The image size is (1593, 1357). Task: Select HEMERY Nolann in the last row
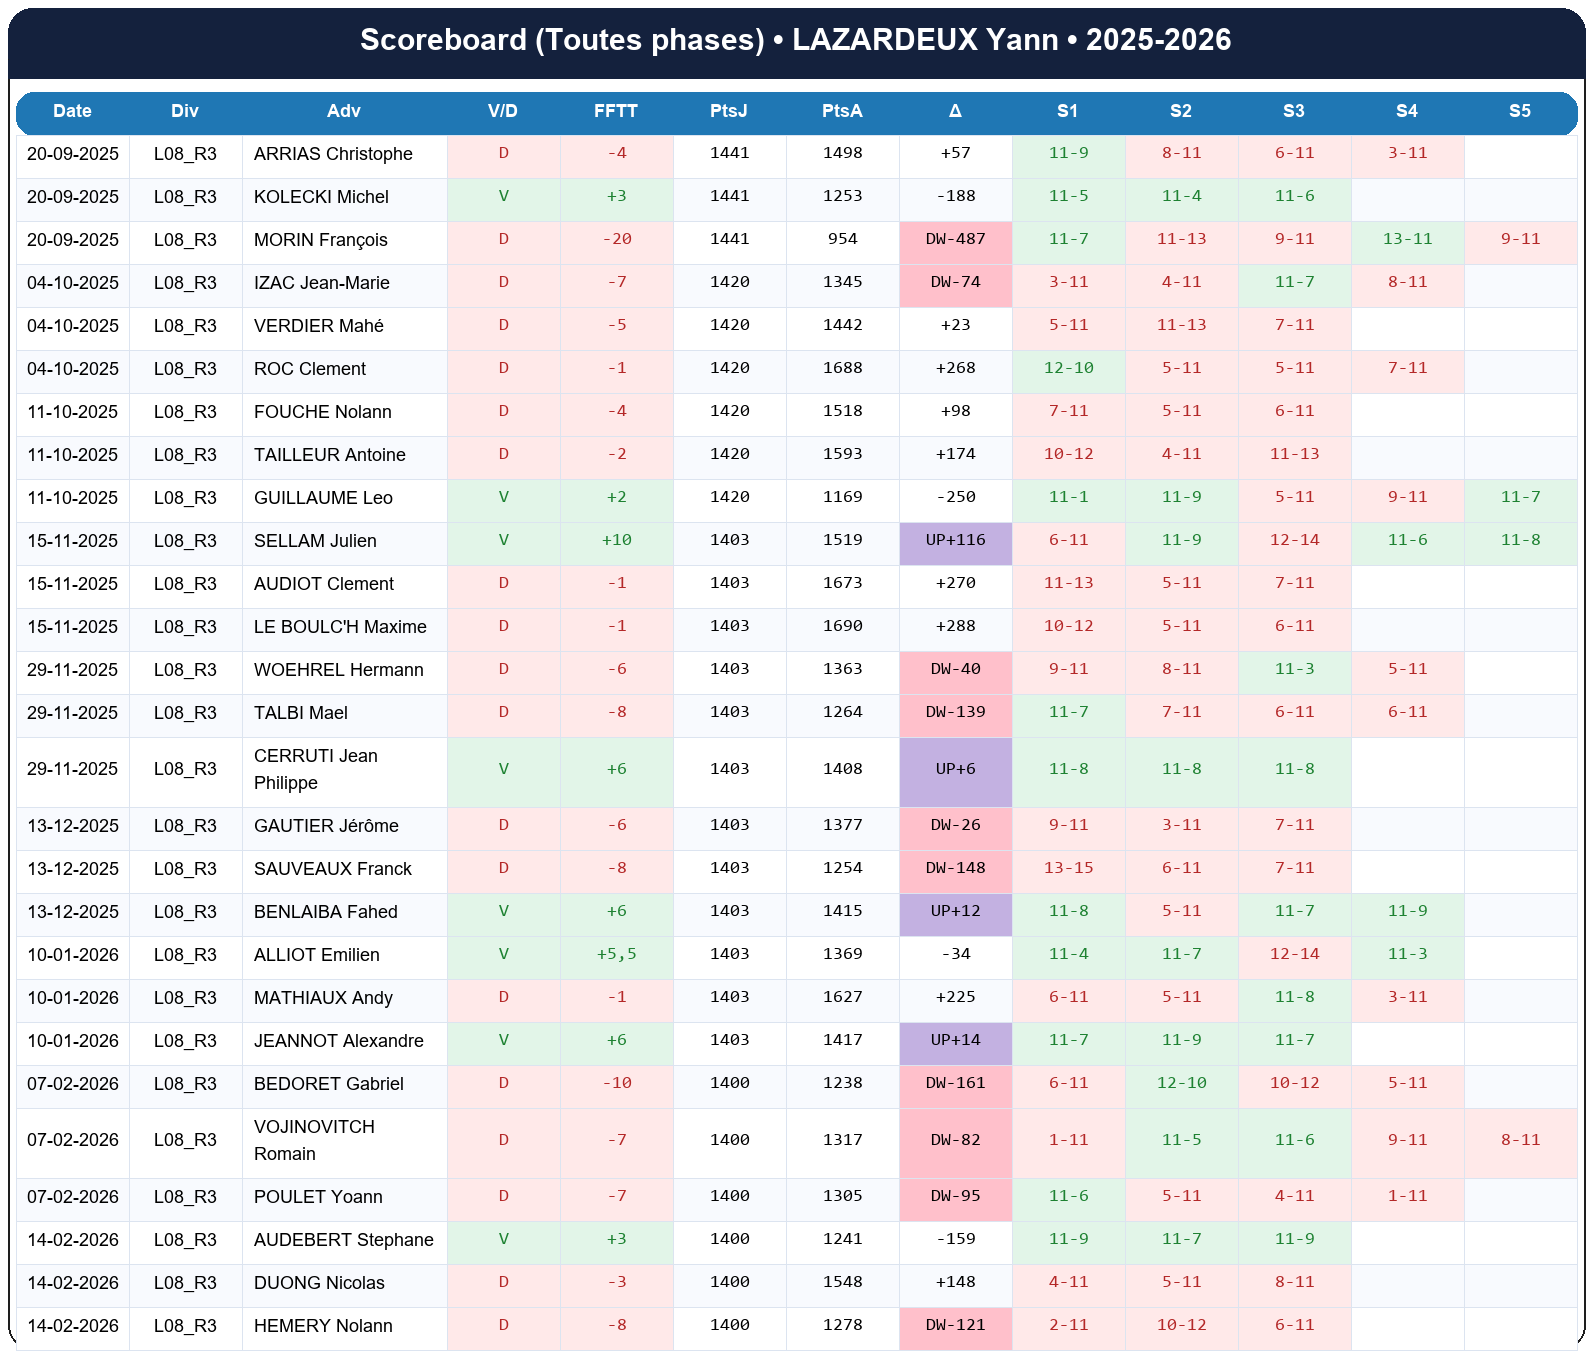pyautogui.click(x=323, y=1326)
